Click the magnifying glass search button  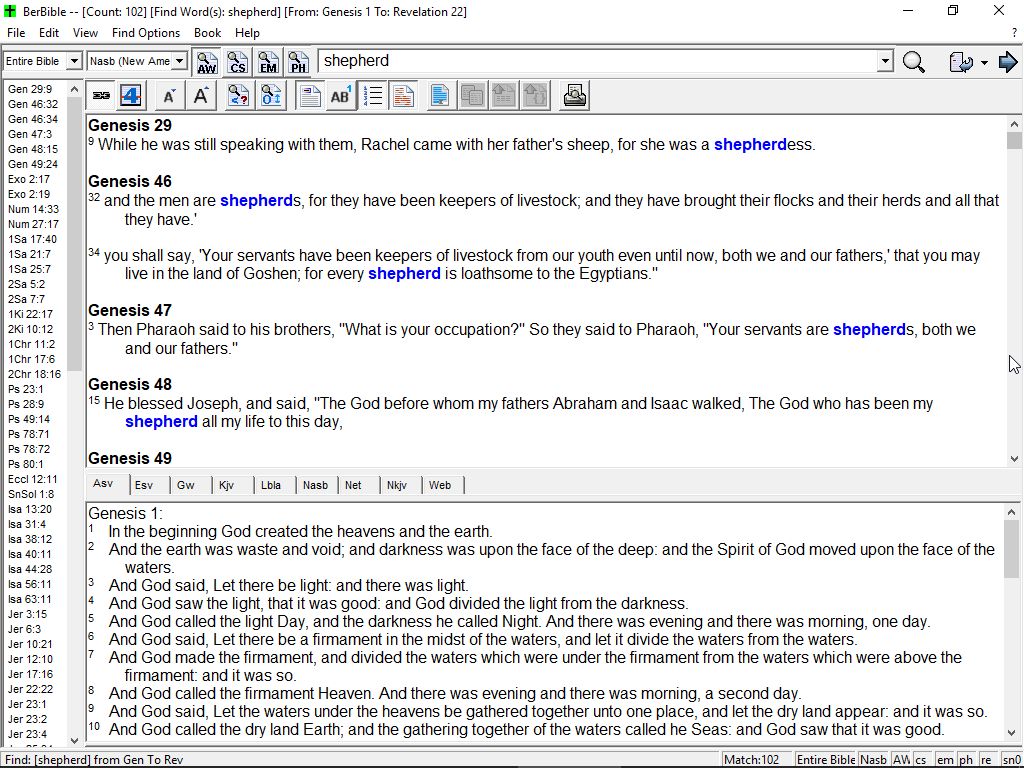tap(914, 61)
